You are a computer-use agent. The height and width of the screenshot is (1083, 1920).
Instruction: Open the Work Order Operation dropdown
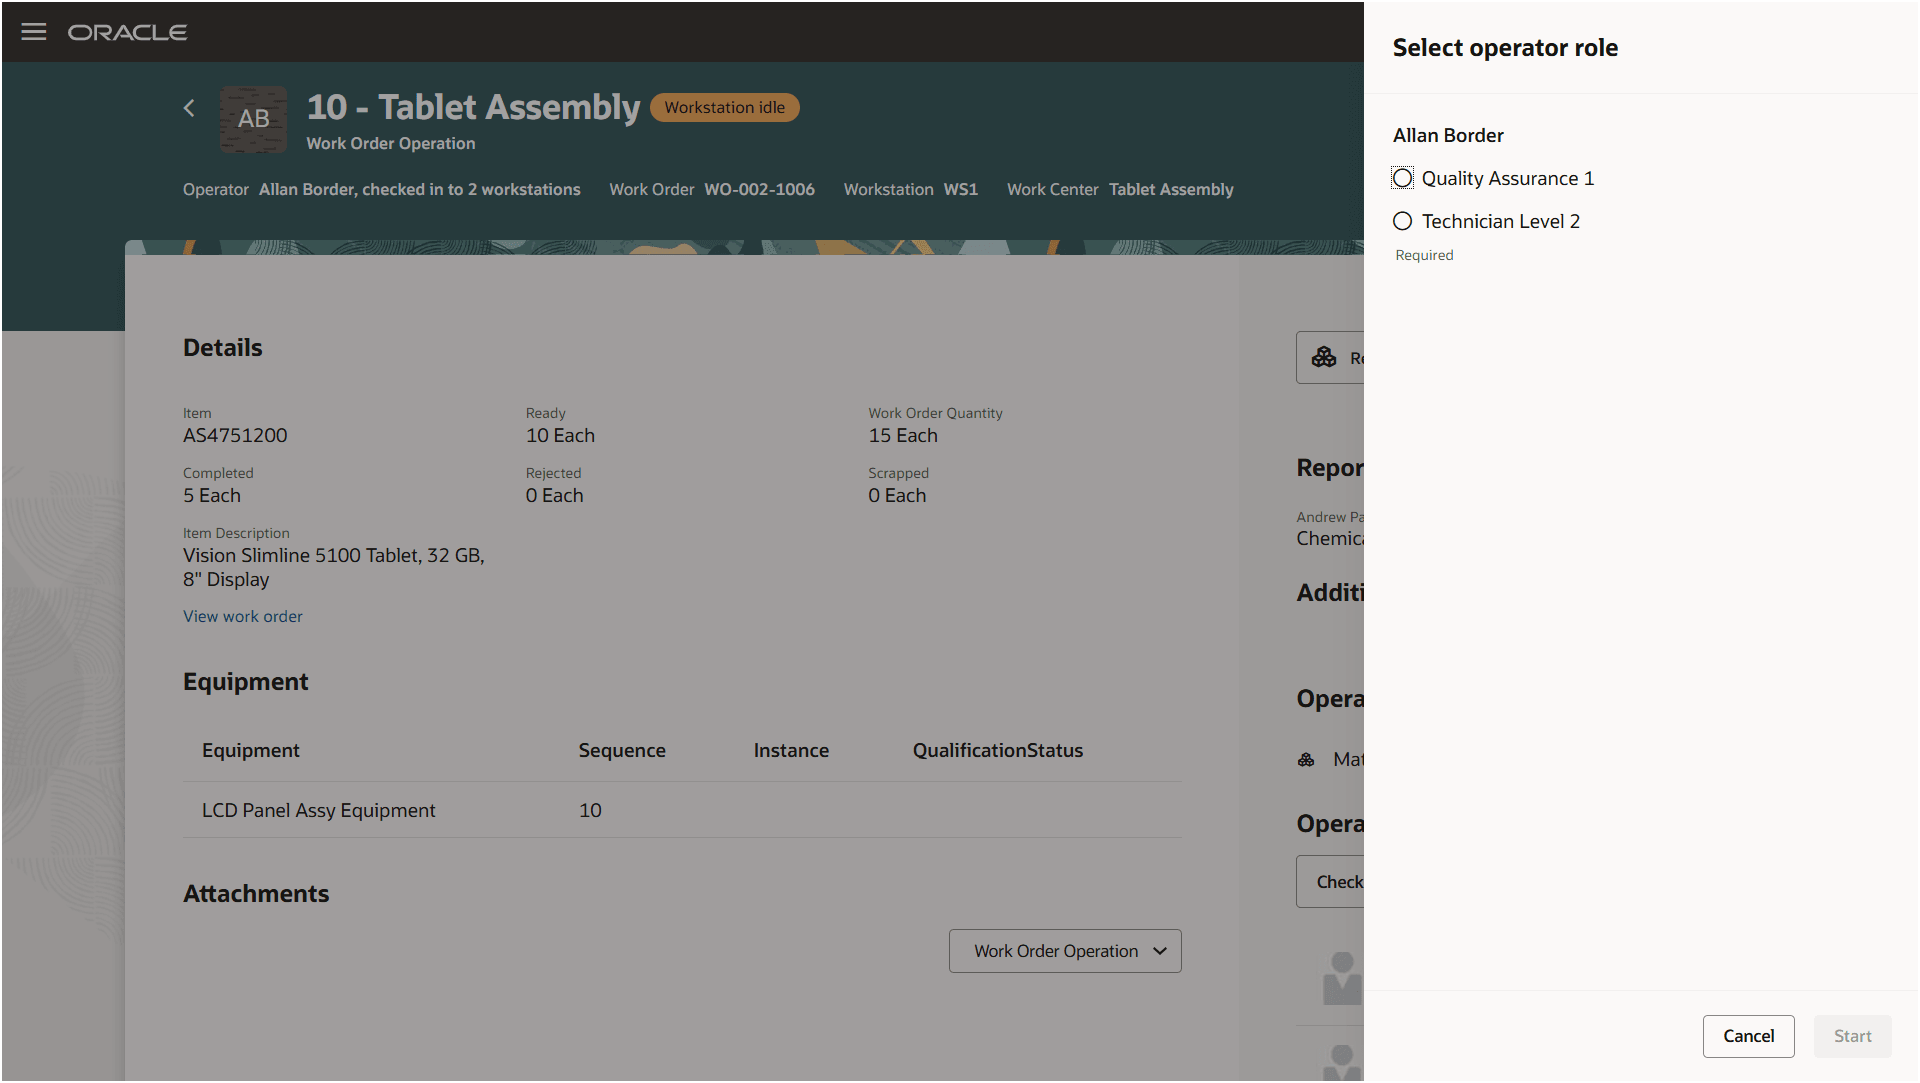[1065, 951]
